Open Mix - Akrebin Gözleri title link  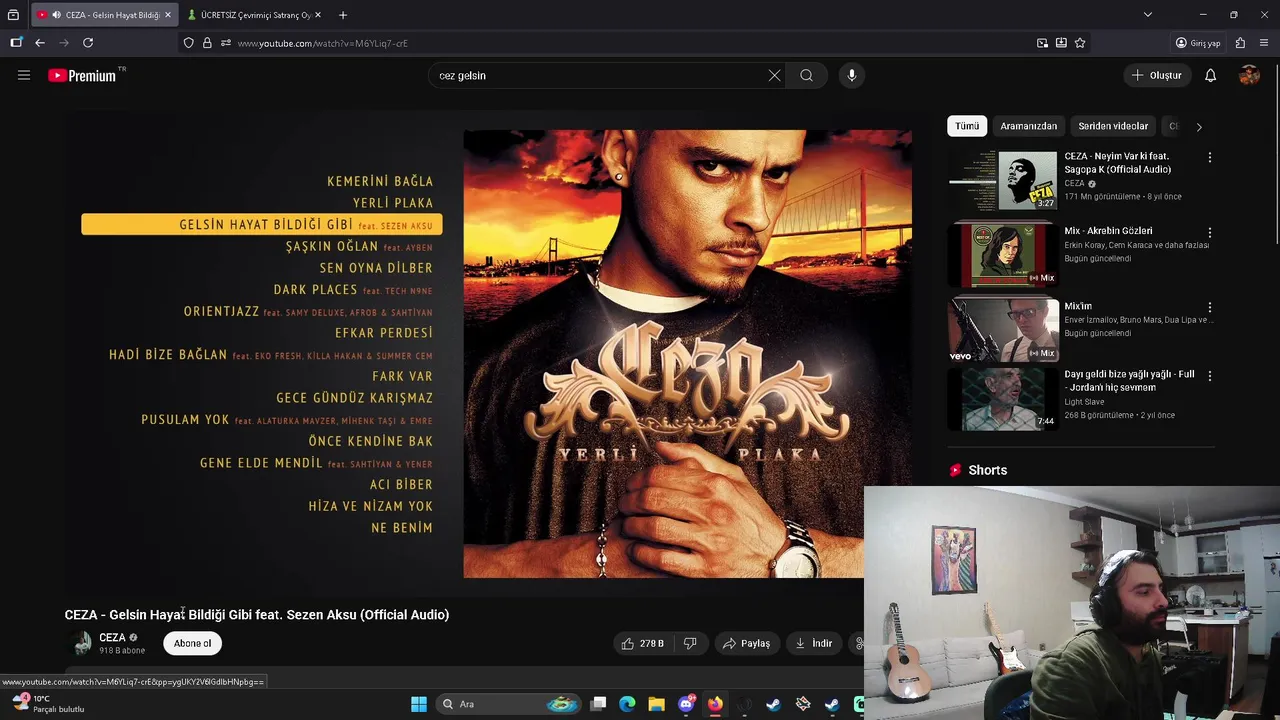point(1108,231)
